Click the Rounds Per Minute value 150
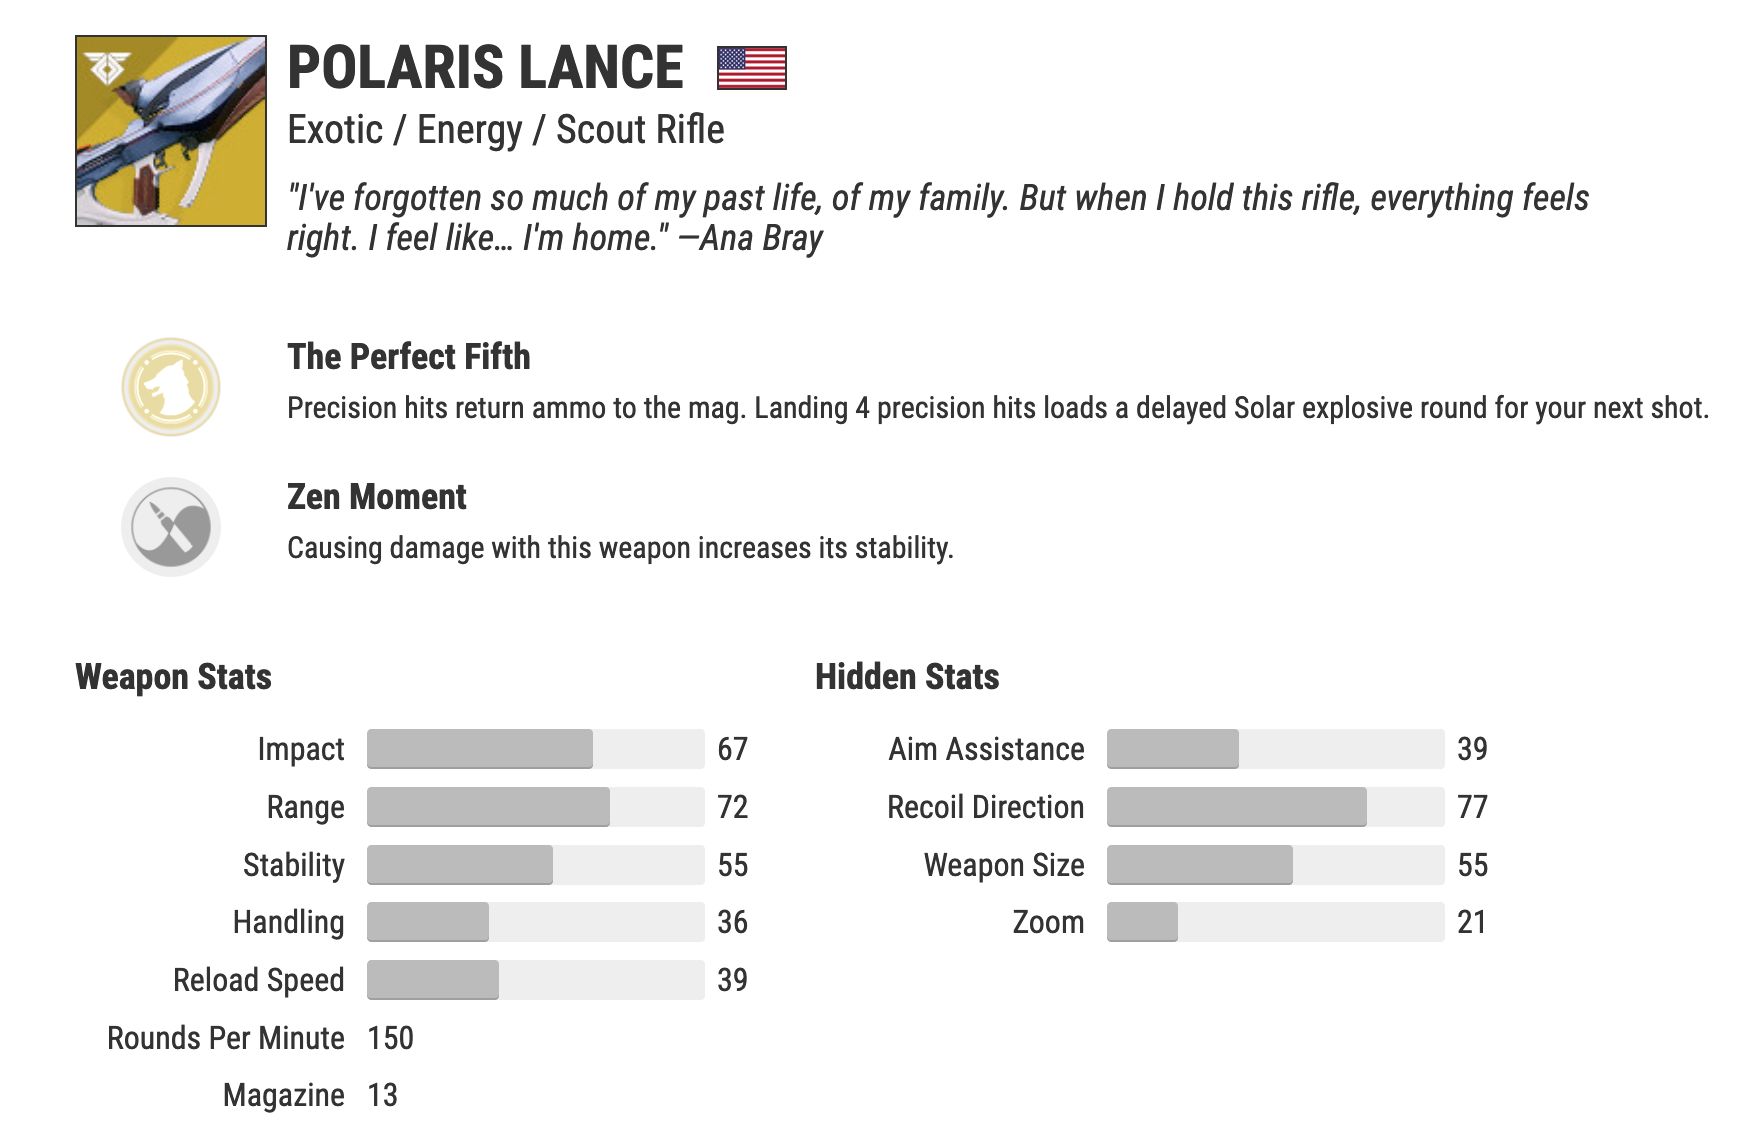The width and height of the screenshot is (1742, 1134). coord(390,1038)
